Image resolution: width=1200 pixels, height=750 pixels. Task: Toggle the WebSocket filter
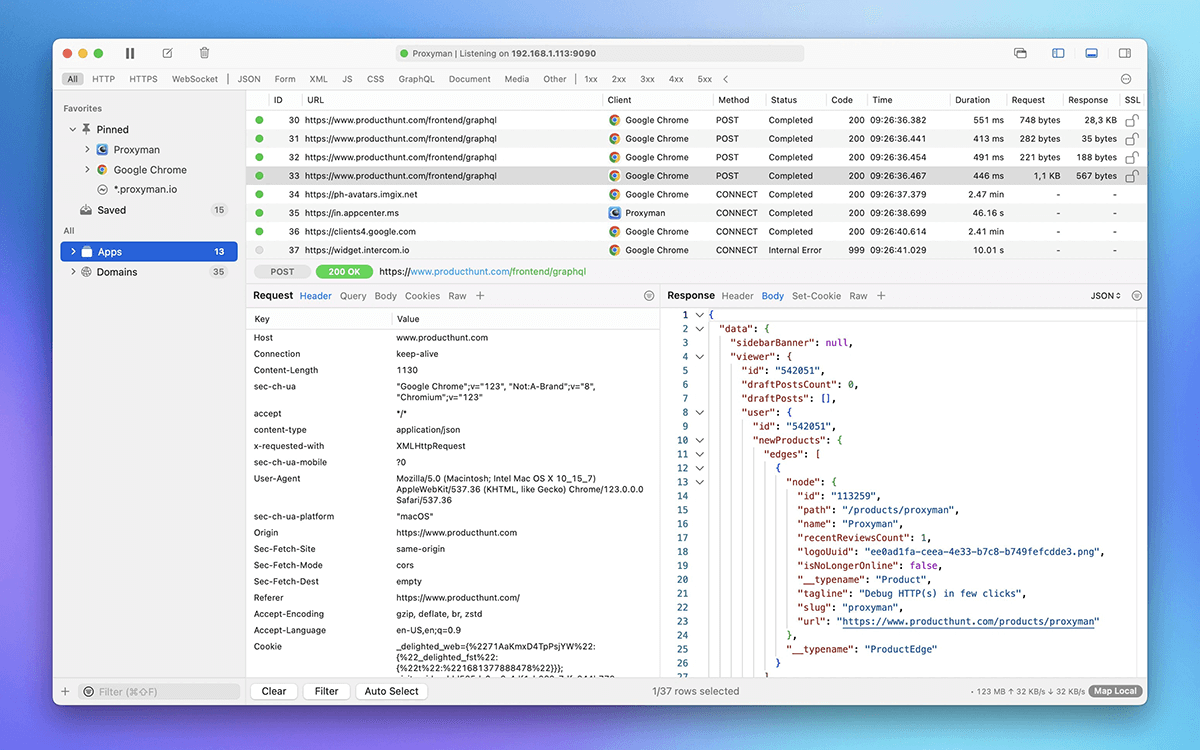pos(195,79)
